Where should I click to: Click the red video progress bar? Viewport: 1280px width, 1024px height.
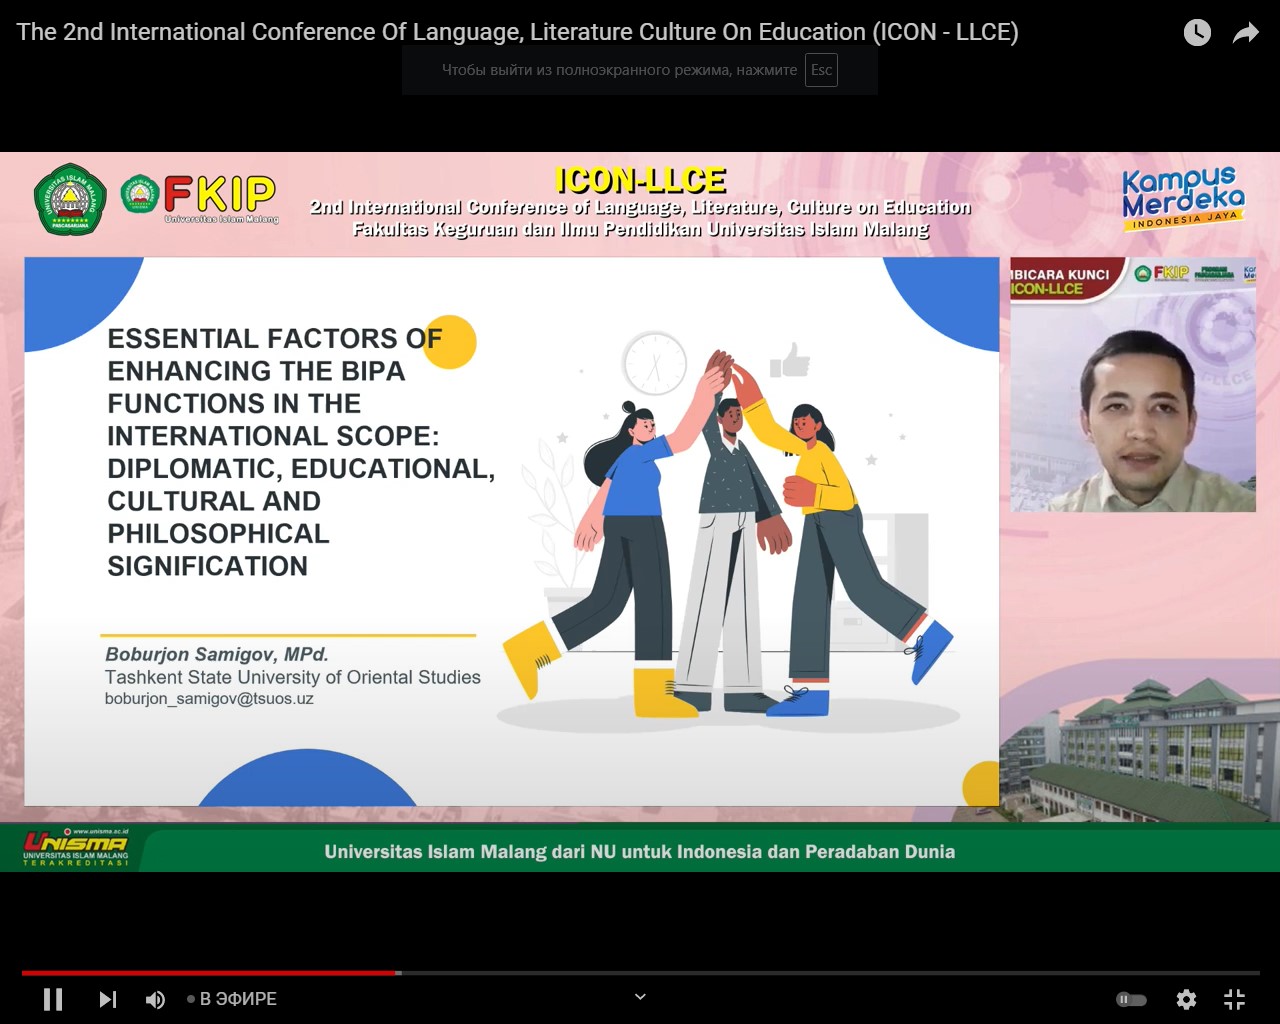(x=210, y=972)
